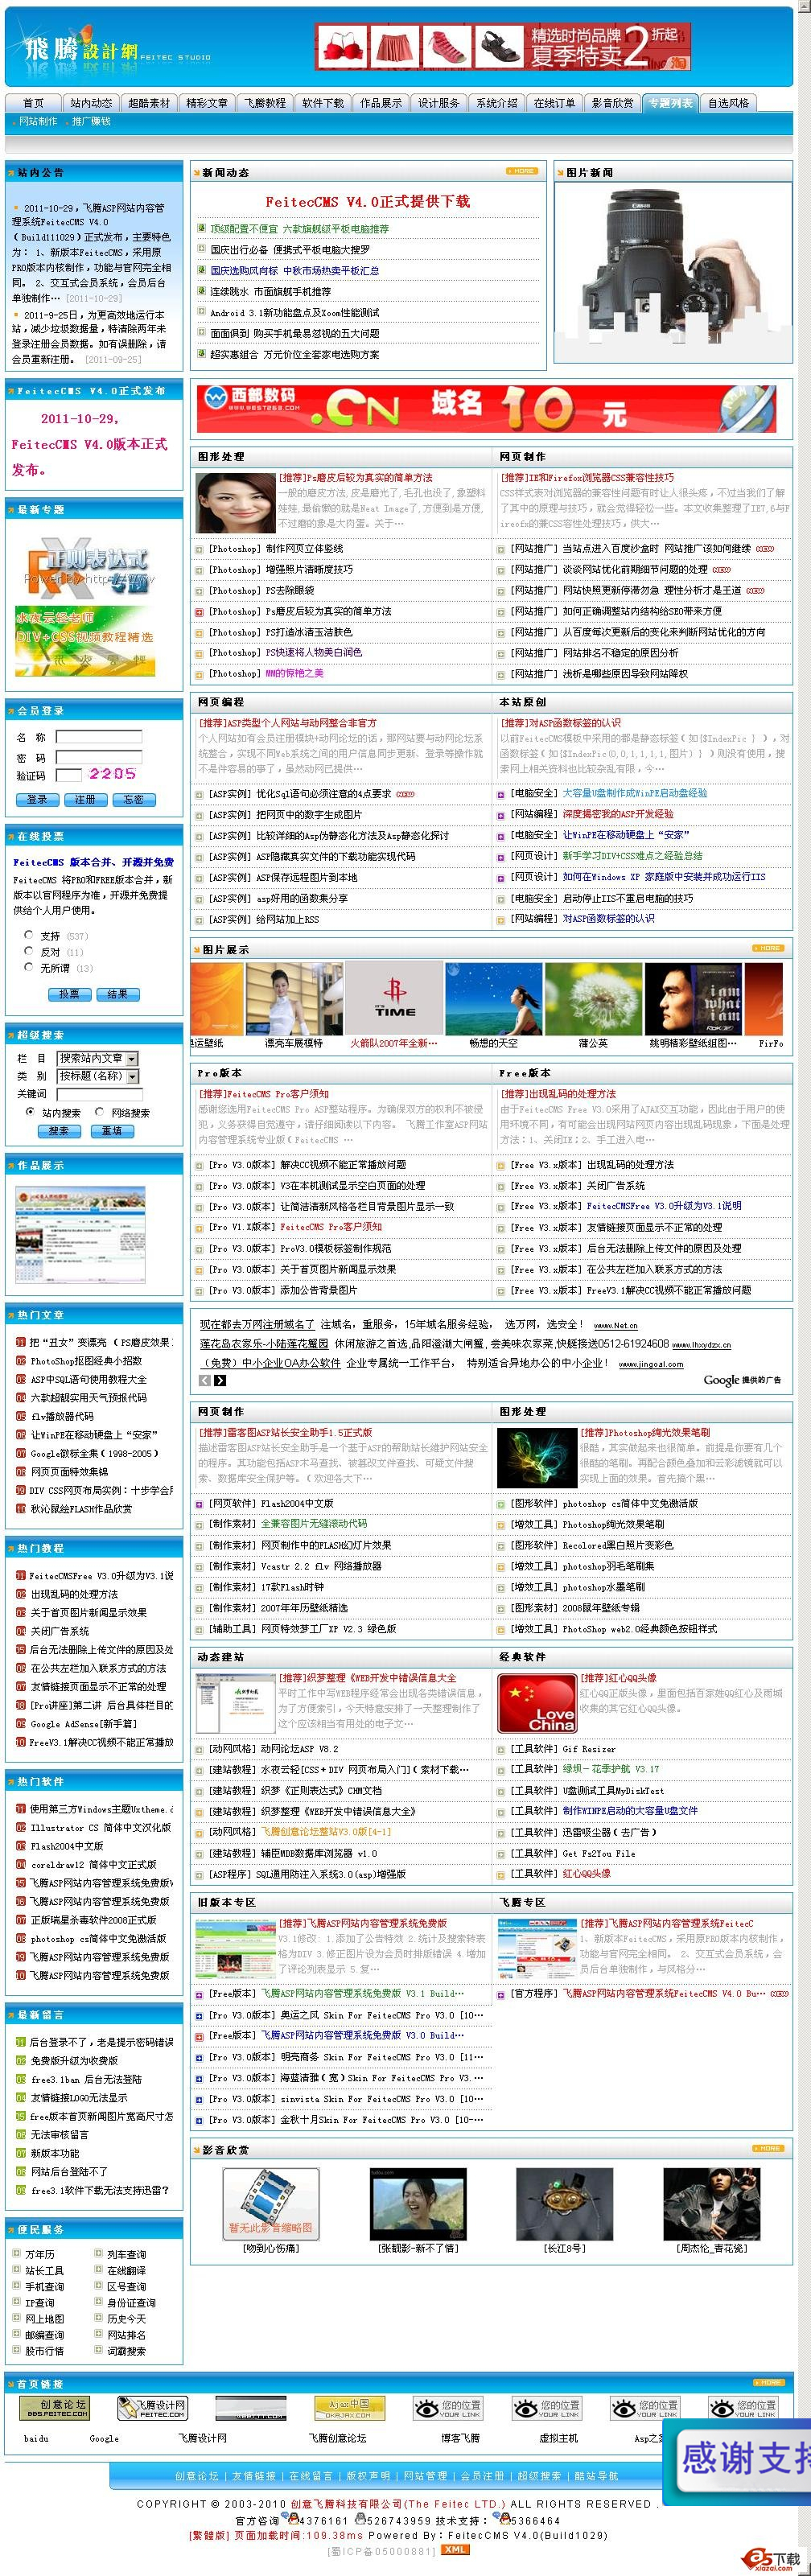Select the 无所谓 vote option
Screen dimensions: 811x2576
point(28,967)
